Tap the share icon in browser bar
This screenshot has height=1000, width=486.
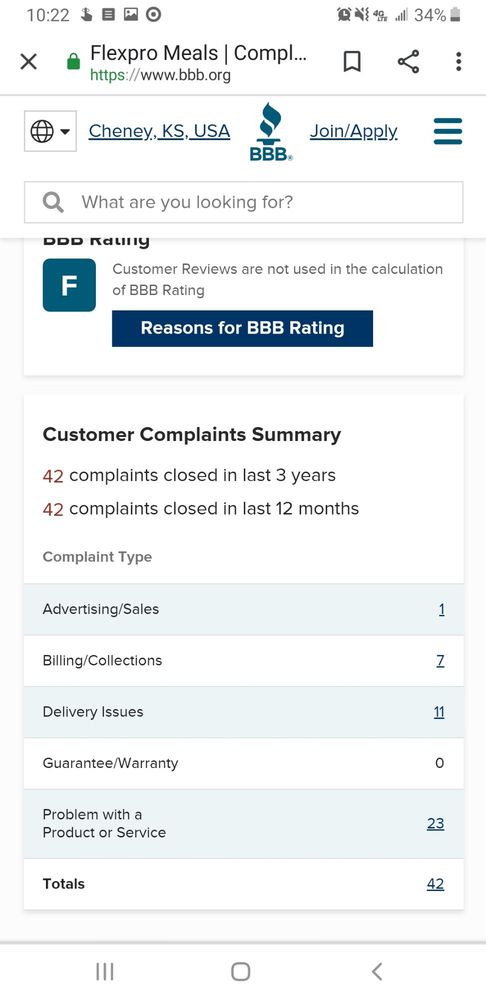tap(408, 62)
